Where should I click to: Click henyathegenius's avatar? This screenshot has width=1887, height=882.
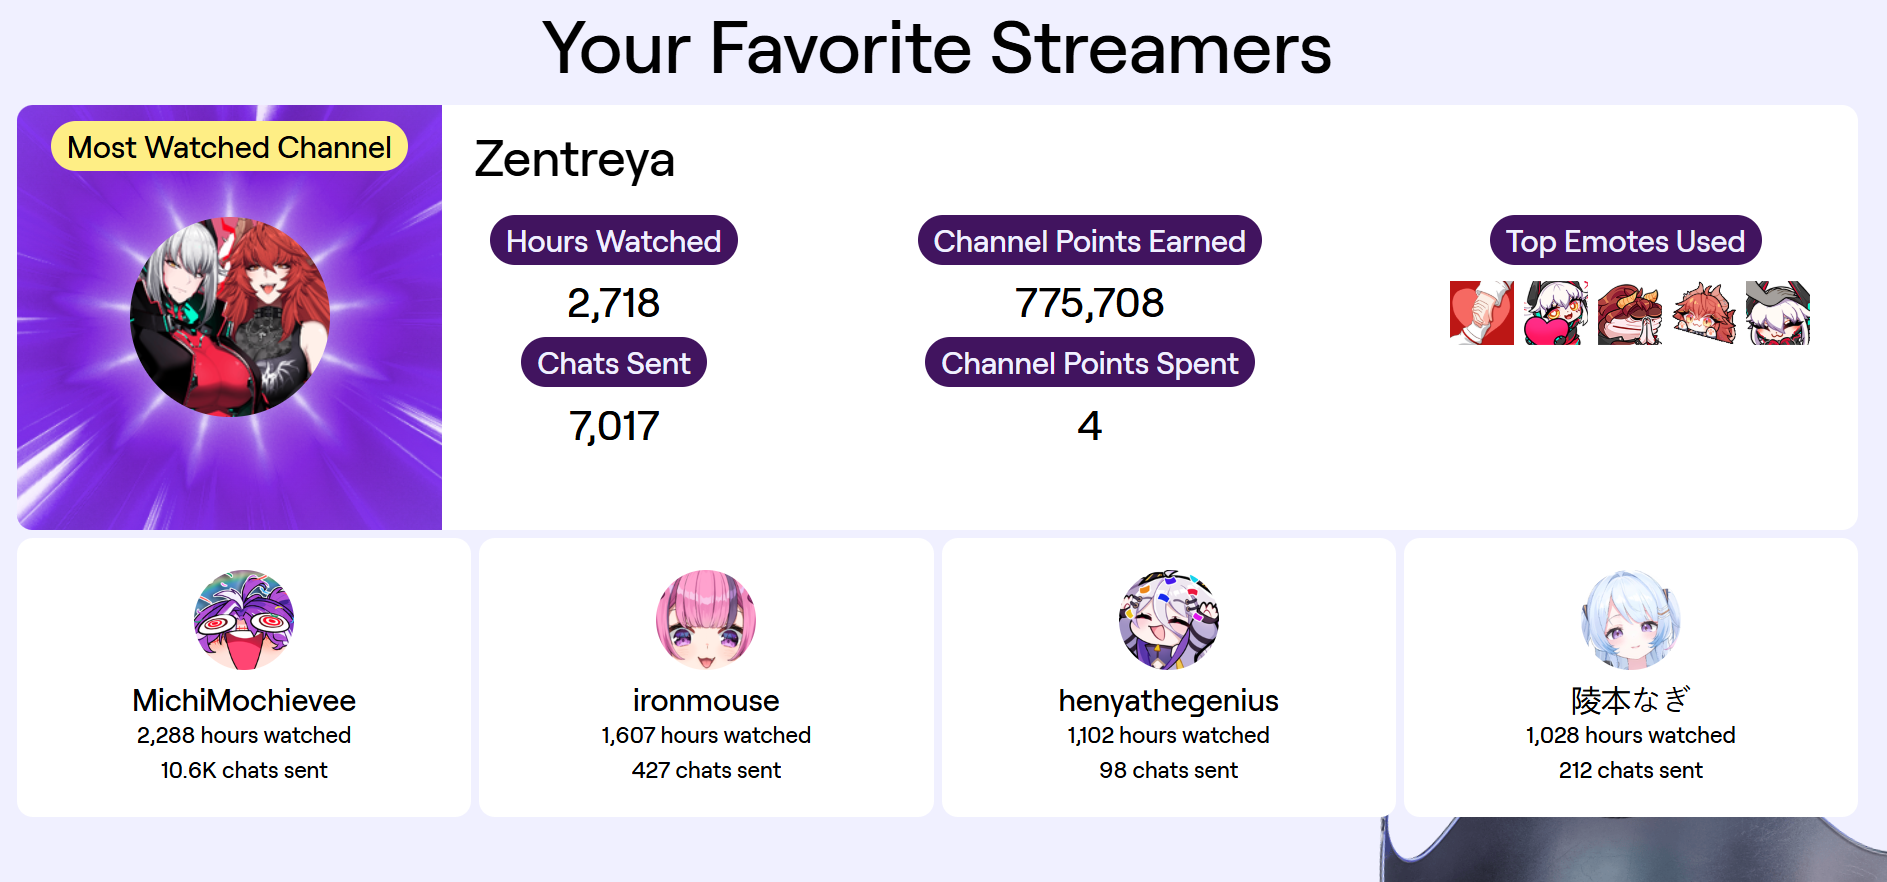1168,620
